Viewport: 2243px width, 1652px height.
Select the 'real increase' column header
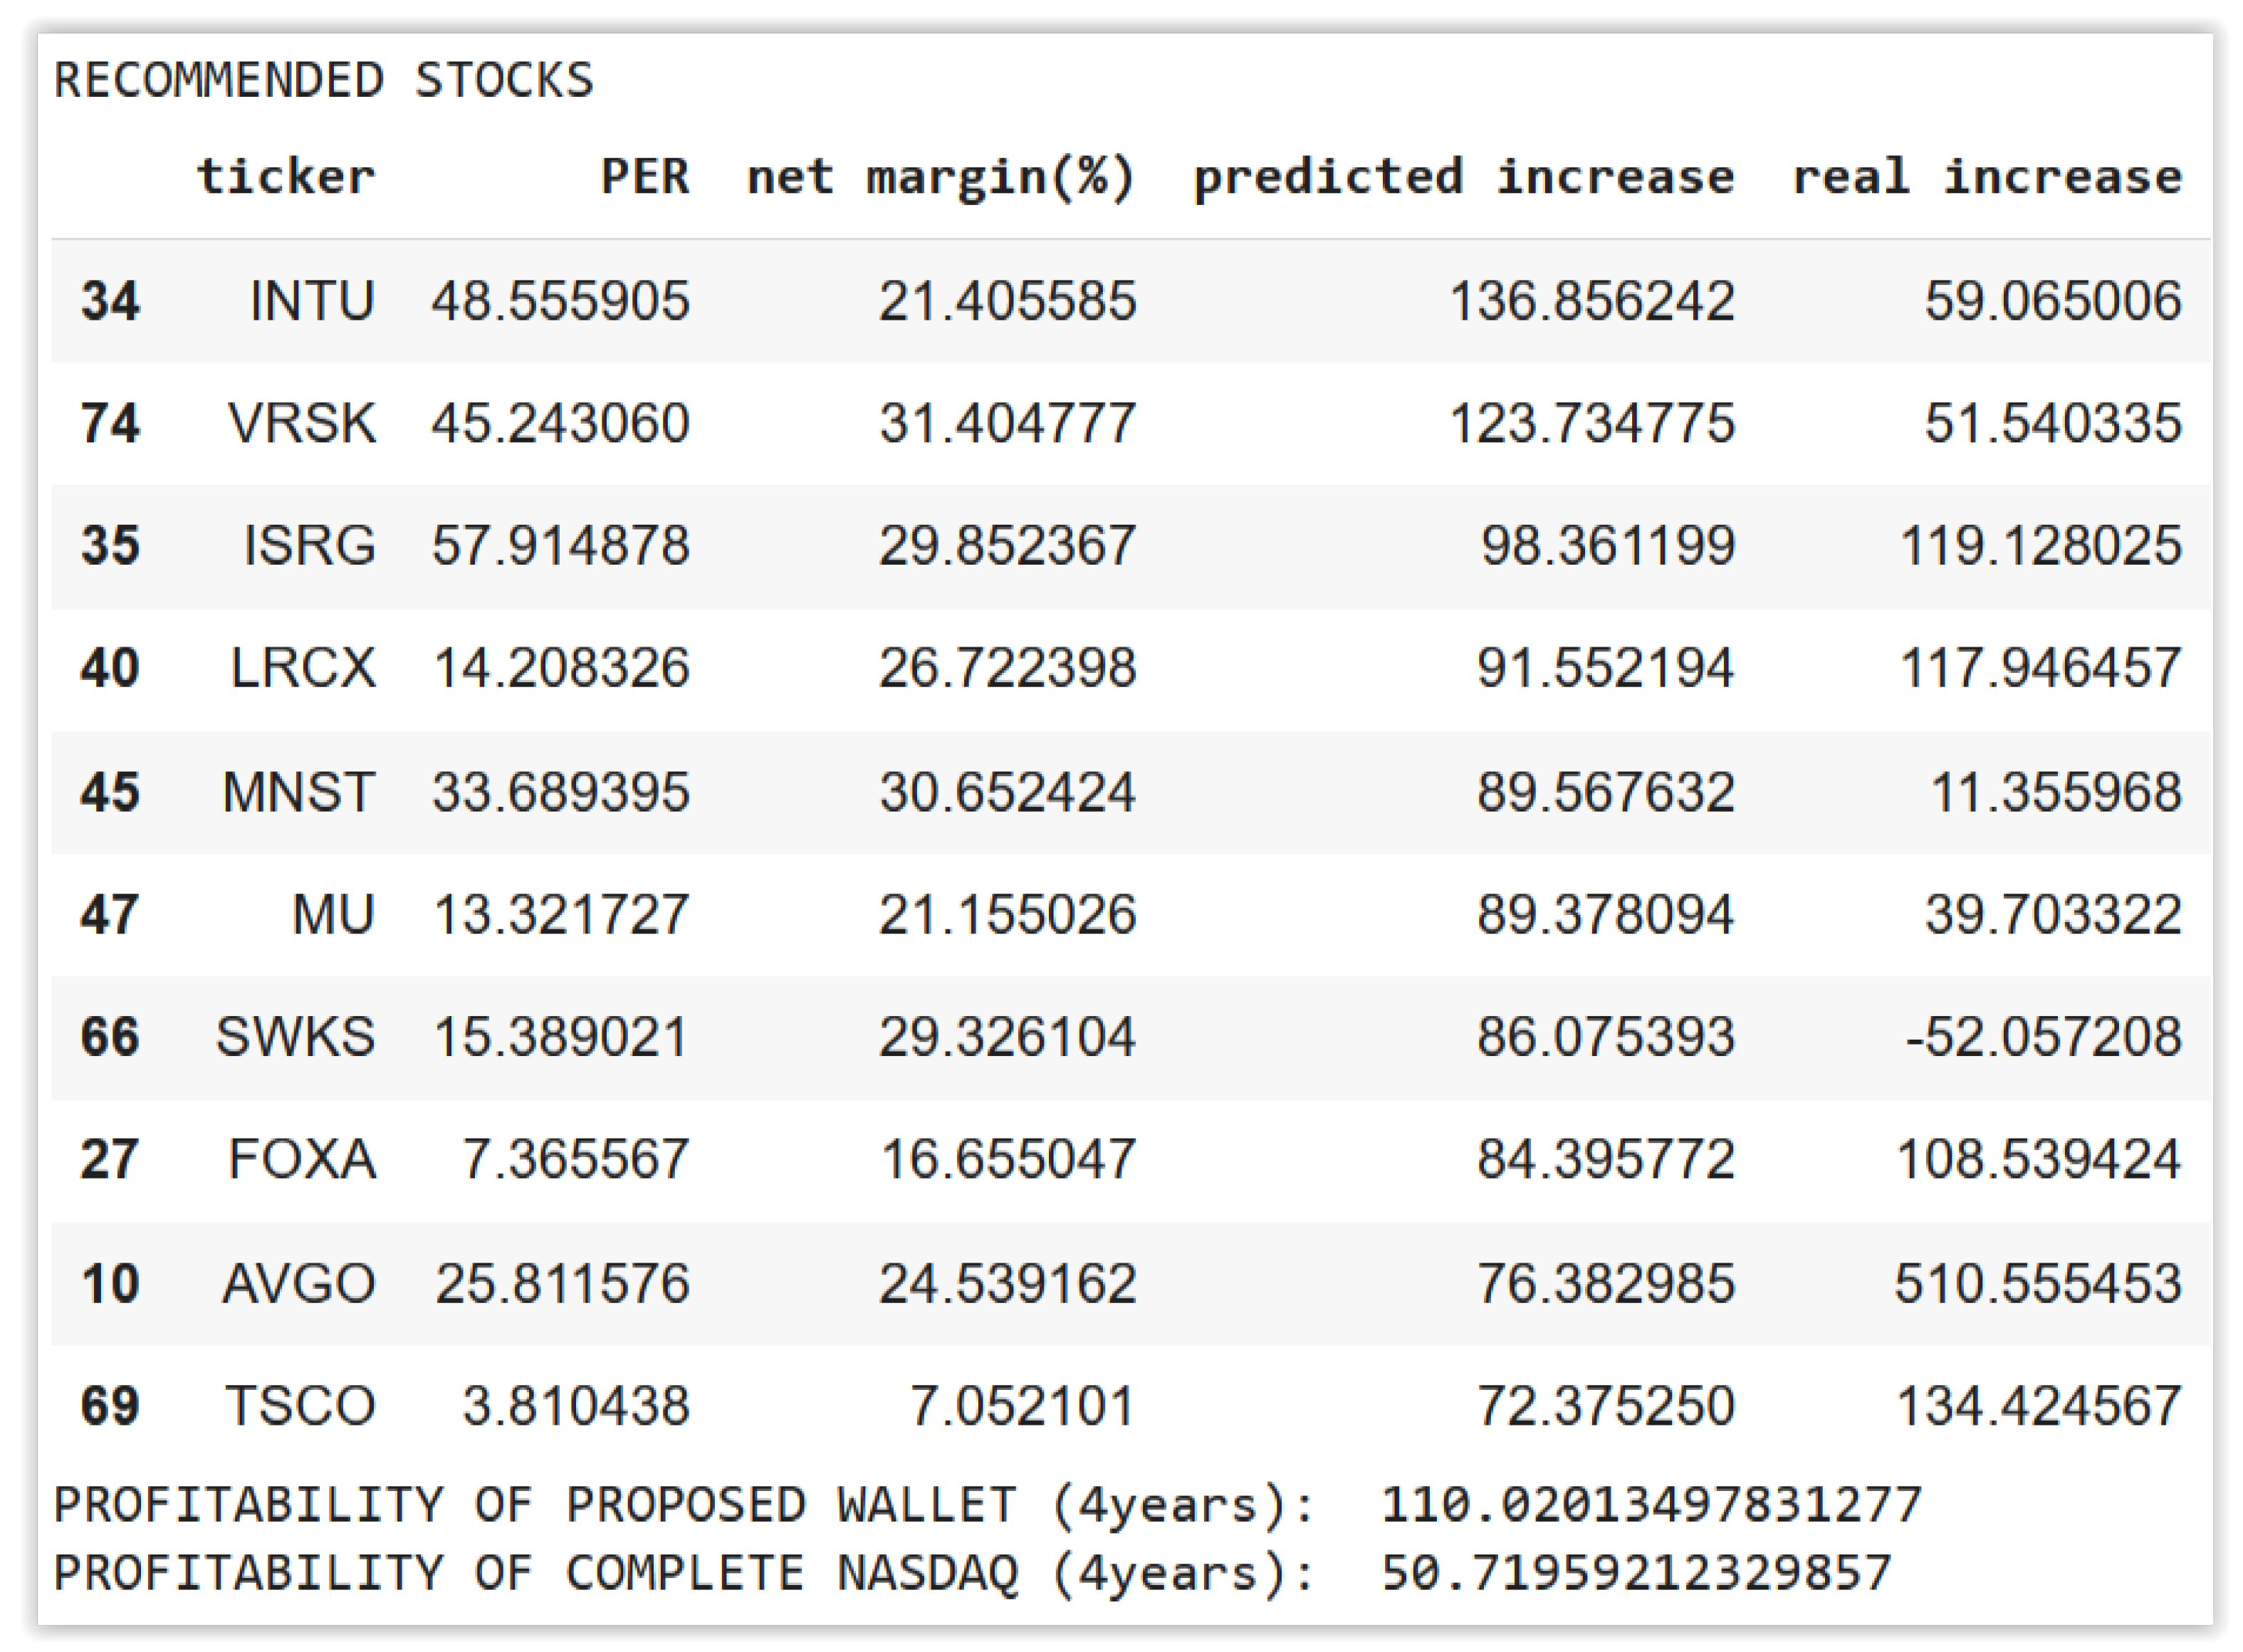click(1987, 176)
